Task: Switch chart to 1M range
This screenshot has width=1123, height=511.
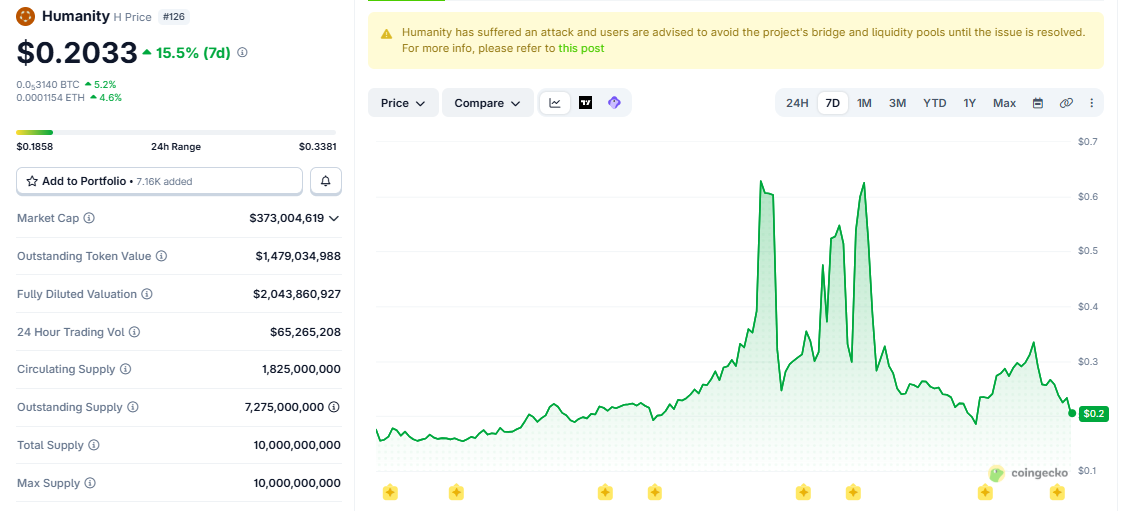Action: click(864, 103)
